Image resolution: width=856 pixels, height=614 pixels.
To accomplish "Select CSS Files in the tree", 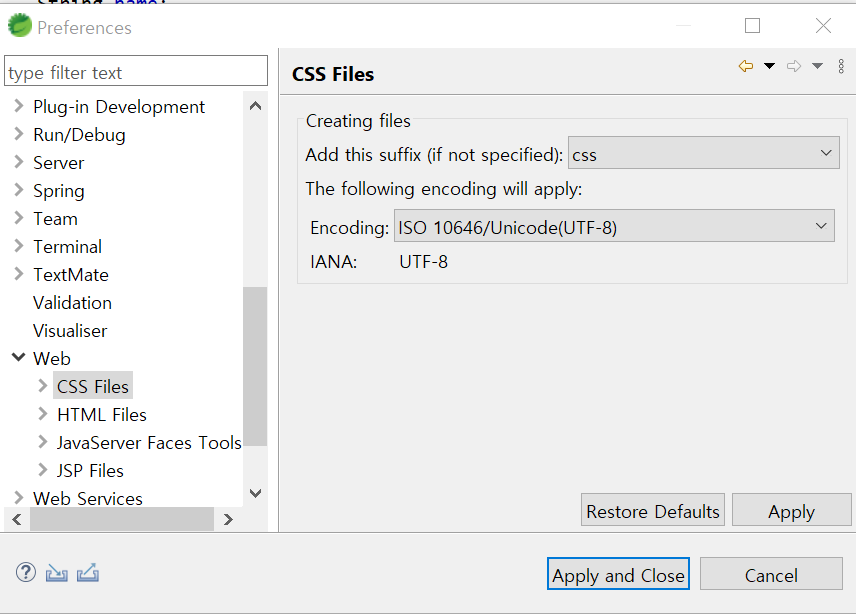I will click(x=93, y=386).
